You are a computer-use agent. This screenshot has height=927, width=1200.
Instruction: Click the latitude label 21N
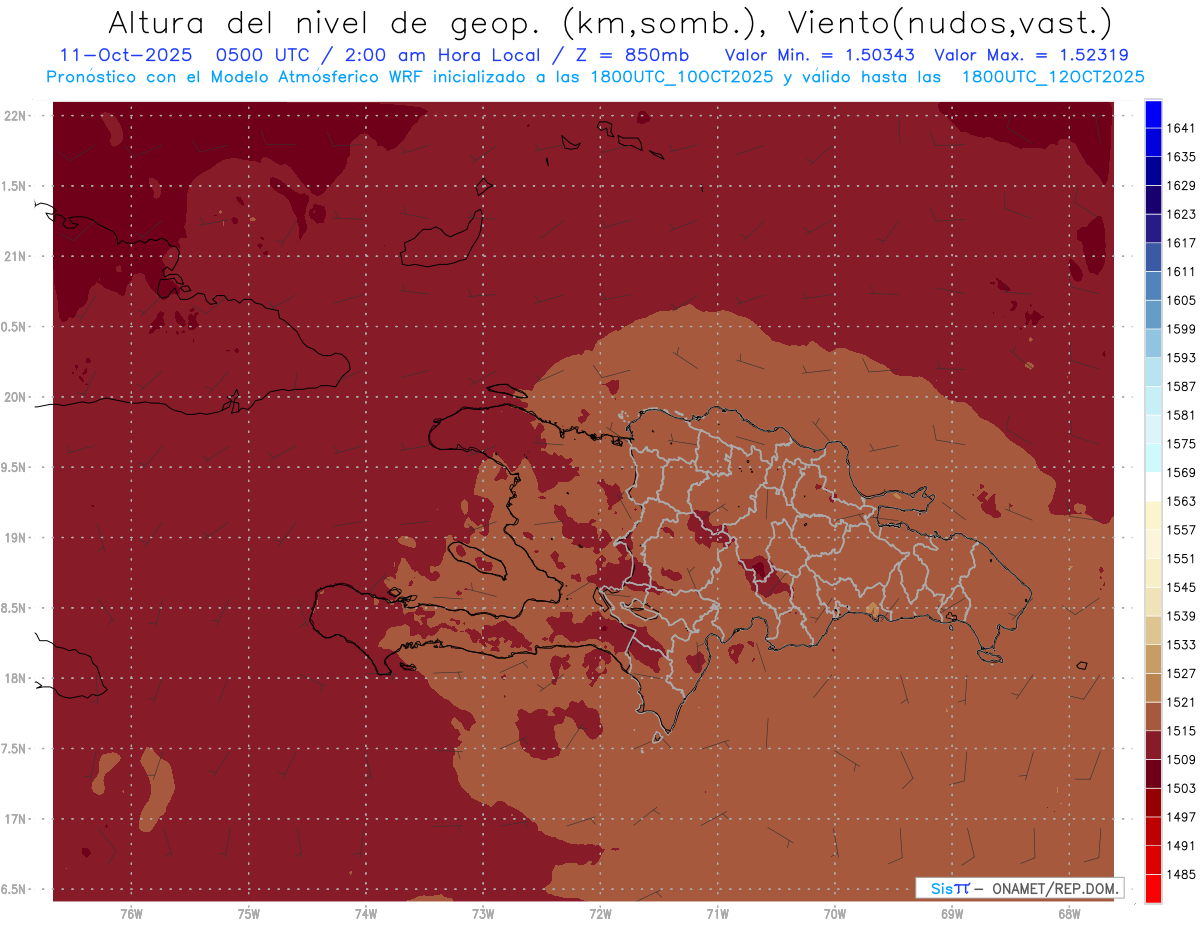pos(15,257)
